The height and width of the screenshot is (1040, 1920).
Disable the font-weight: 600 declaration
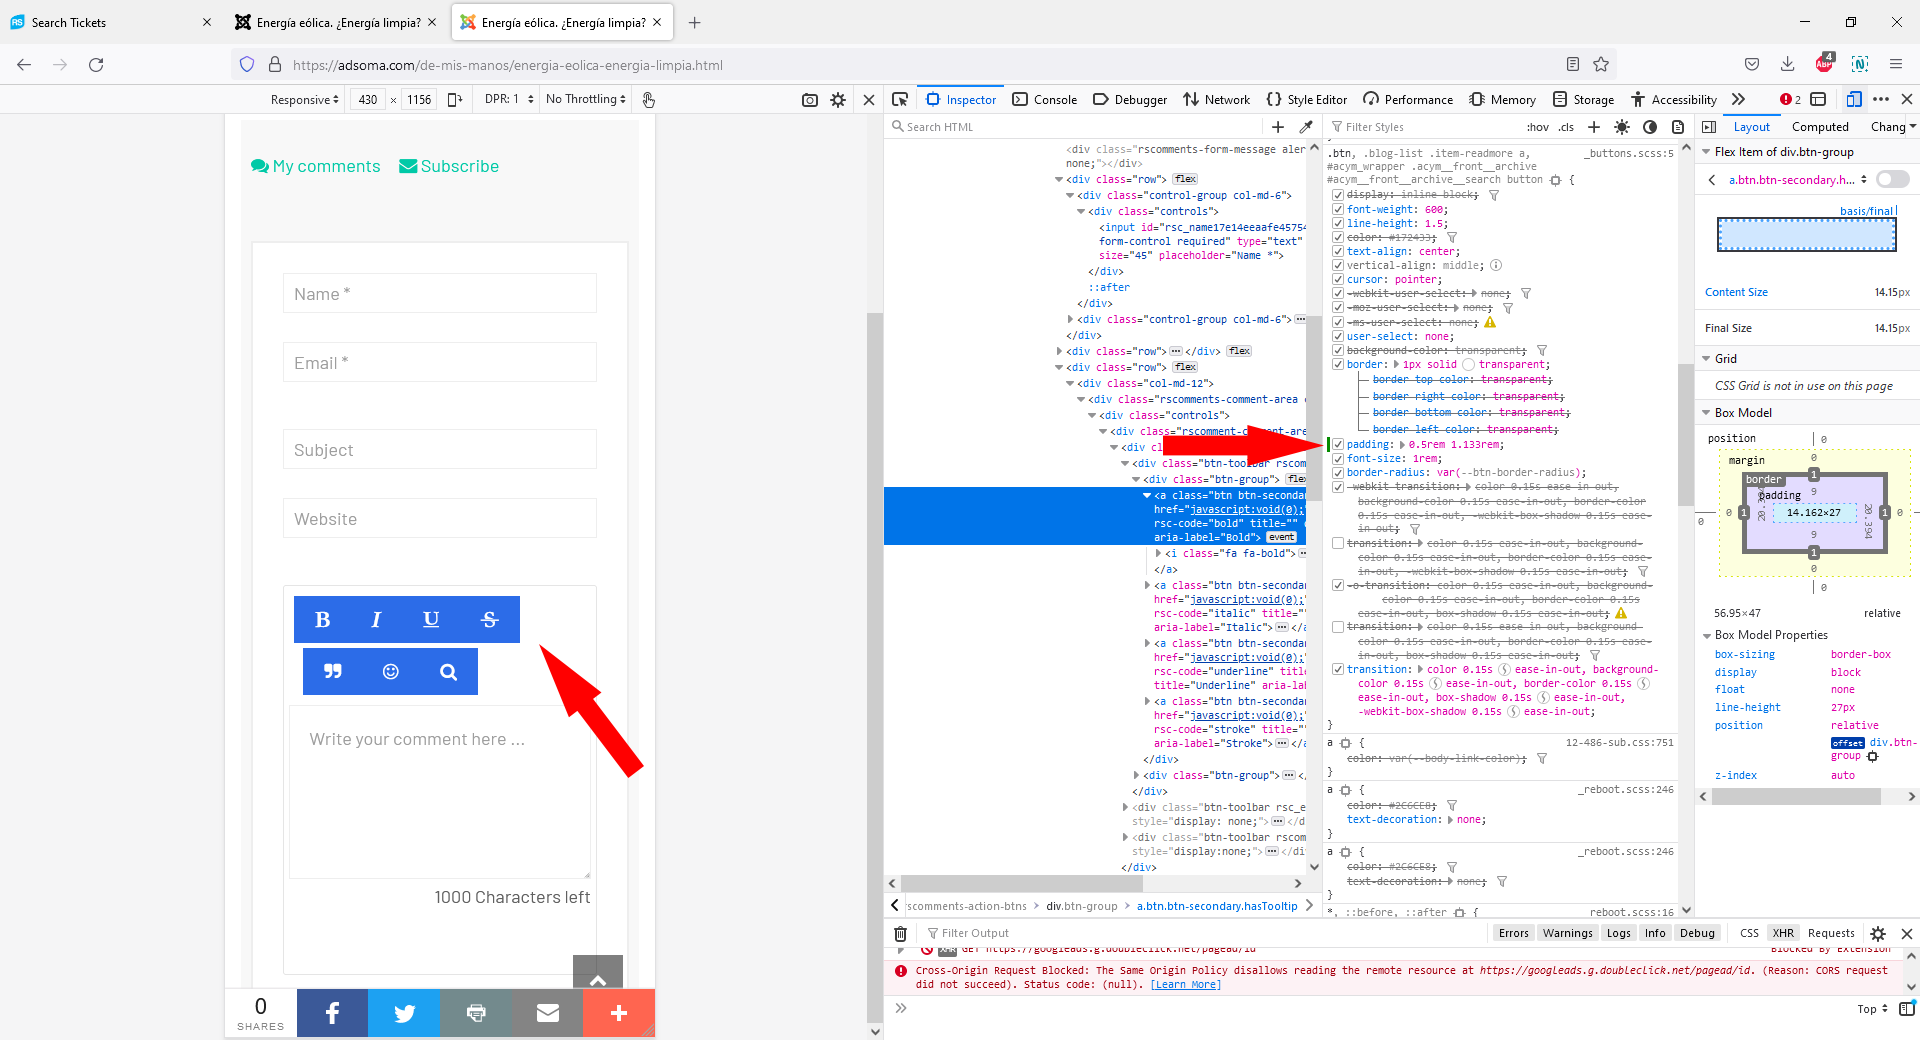[x=1338, y=210]
